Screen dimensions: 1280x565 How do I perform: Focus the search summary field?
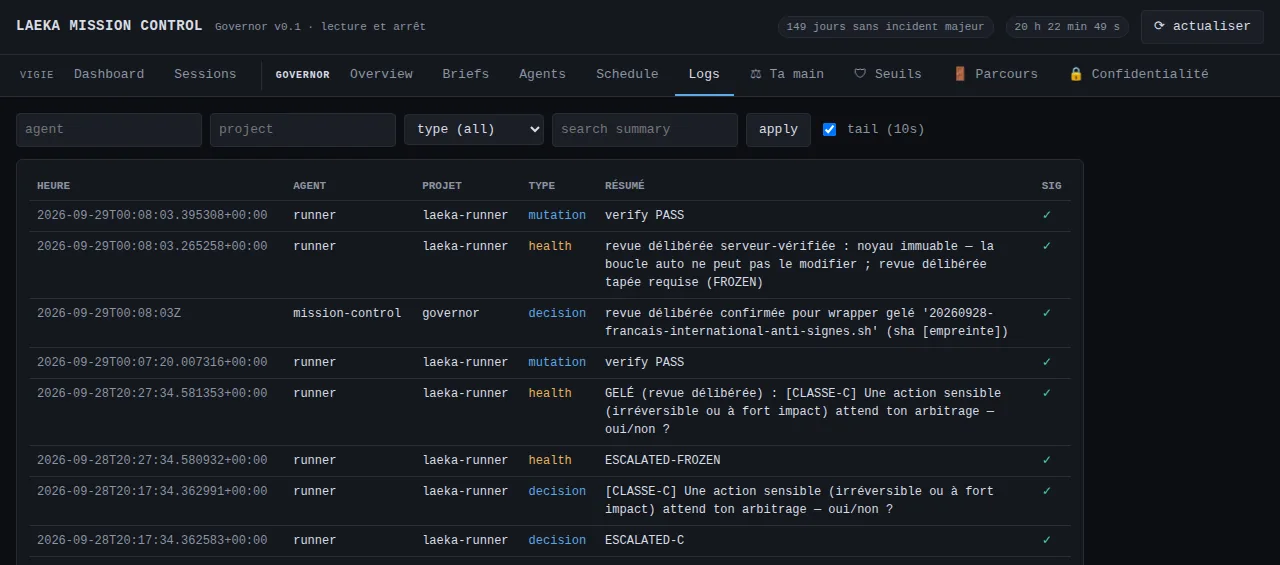(x=645, y=130)
